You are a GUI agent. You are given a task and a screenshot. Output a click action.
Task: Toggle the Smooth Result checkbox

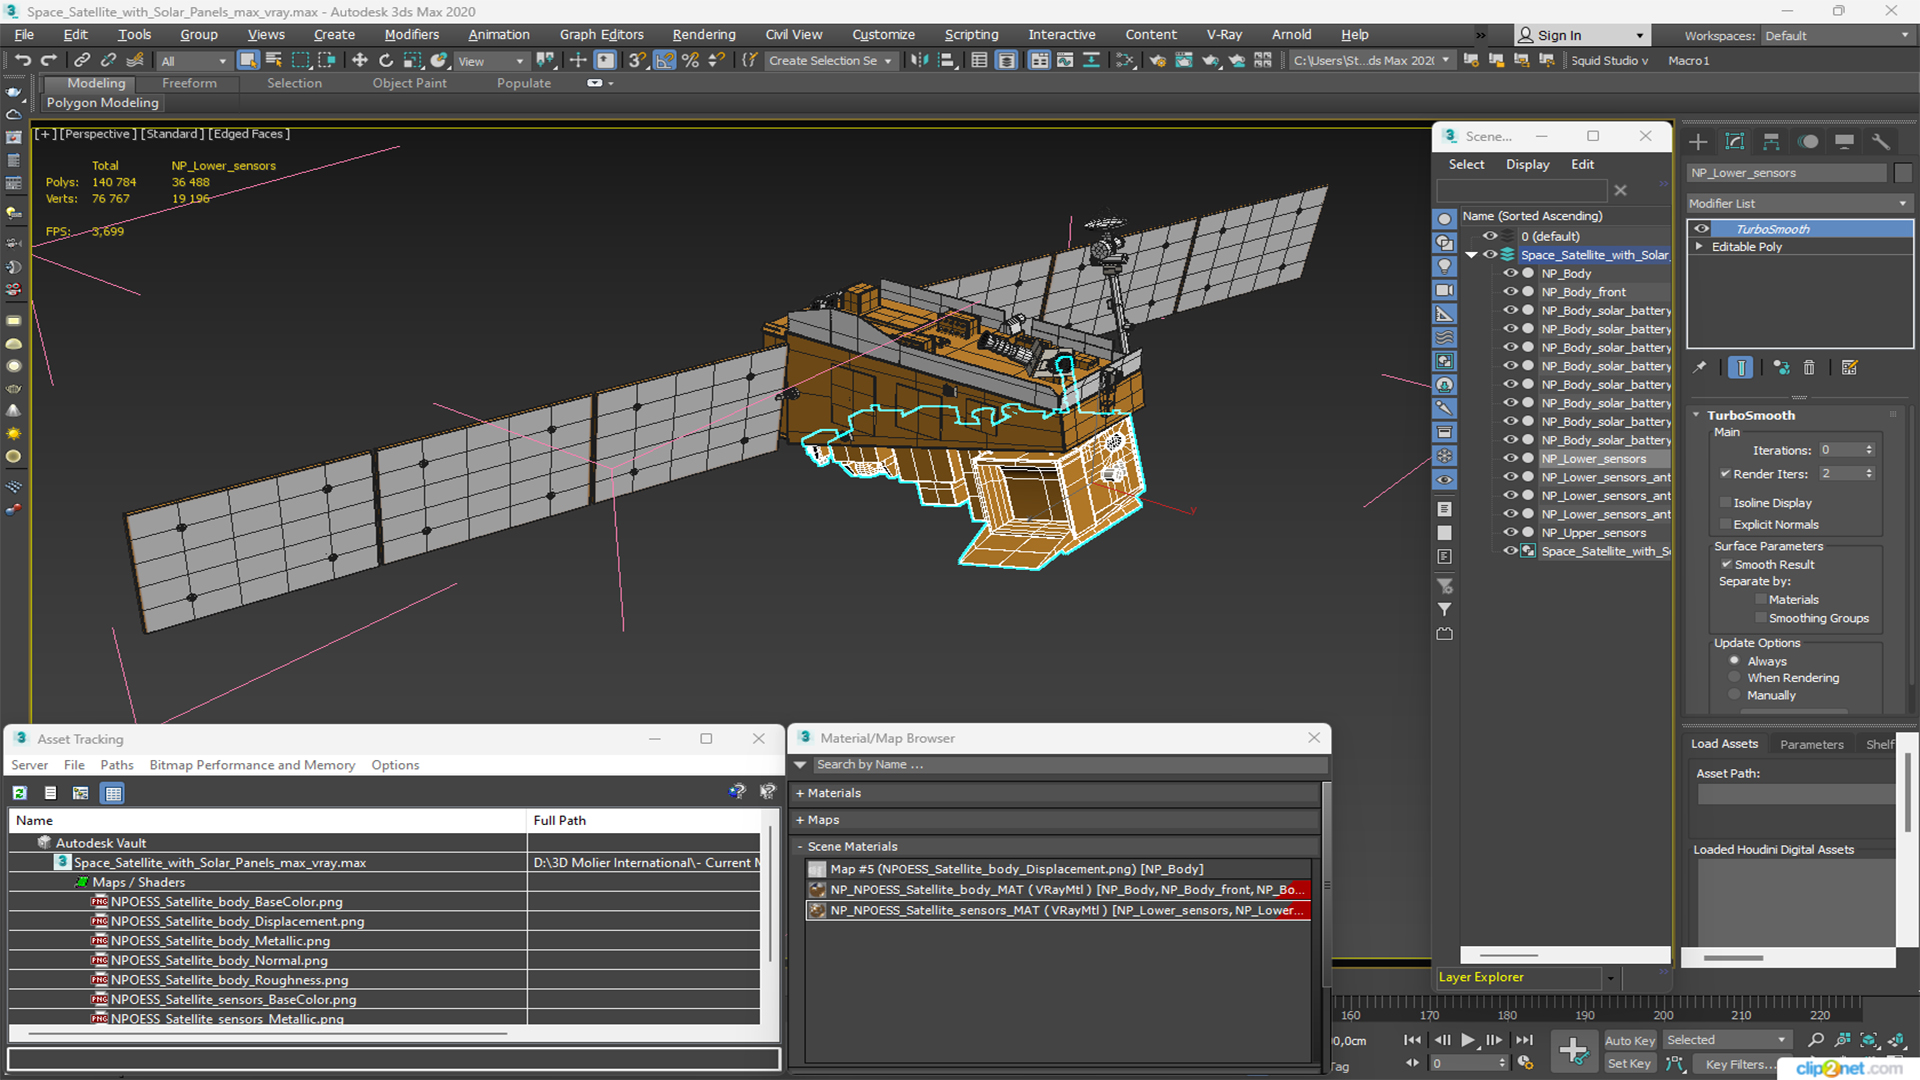[1726, 565]
